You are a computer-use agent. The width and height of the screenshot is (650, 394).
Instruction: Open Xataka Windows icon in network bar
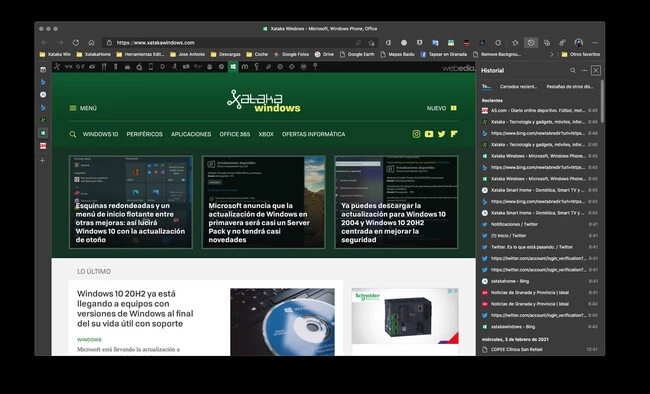click(x=233, y=66)
